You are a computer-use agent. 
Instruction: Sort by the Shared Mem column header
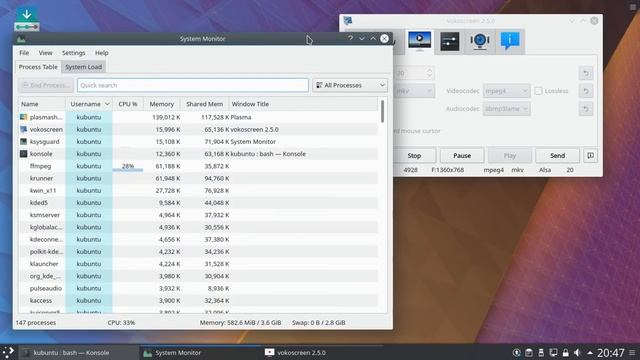[204, 104]
